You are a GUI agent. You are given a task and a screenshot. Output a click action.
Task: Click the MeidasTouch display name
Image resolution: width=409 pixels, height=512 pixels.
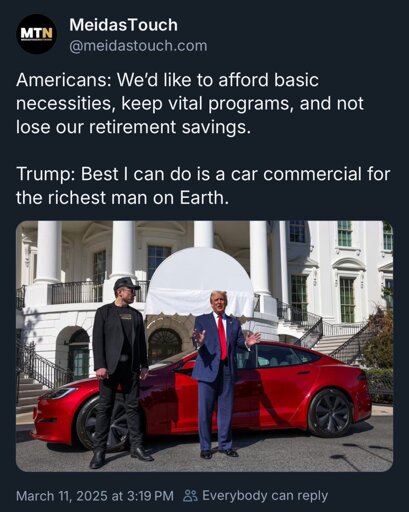pos(123,25)
